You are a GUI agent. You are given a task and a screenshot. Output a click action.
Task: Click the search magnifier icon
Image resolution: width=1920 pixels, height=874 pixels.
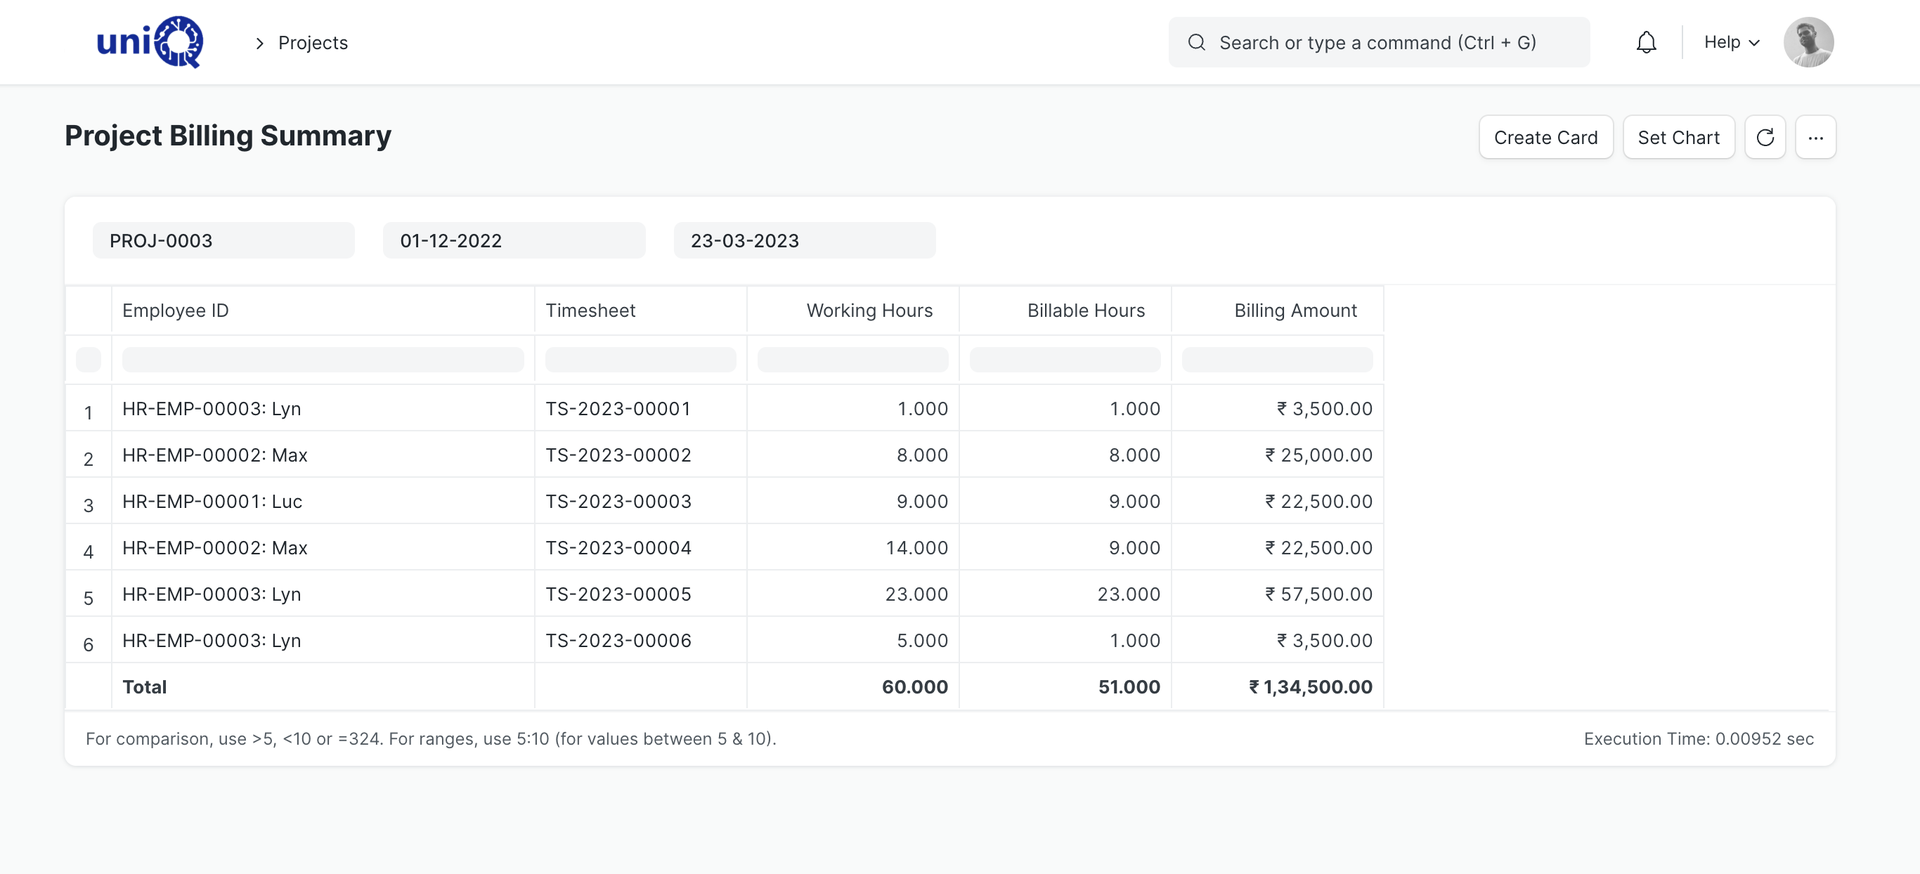(1196, 42)
